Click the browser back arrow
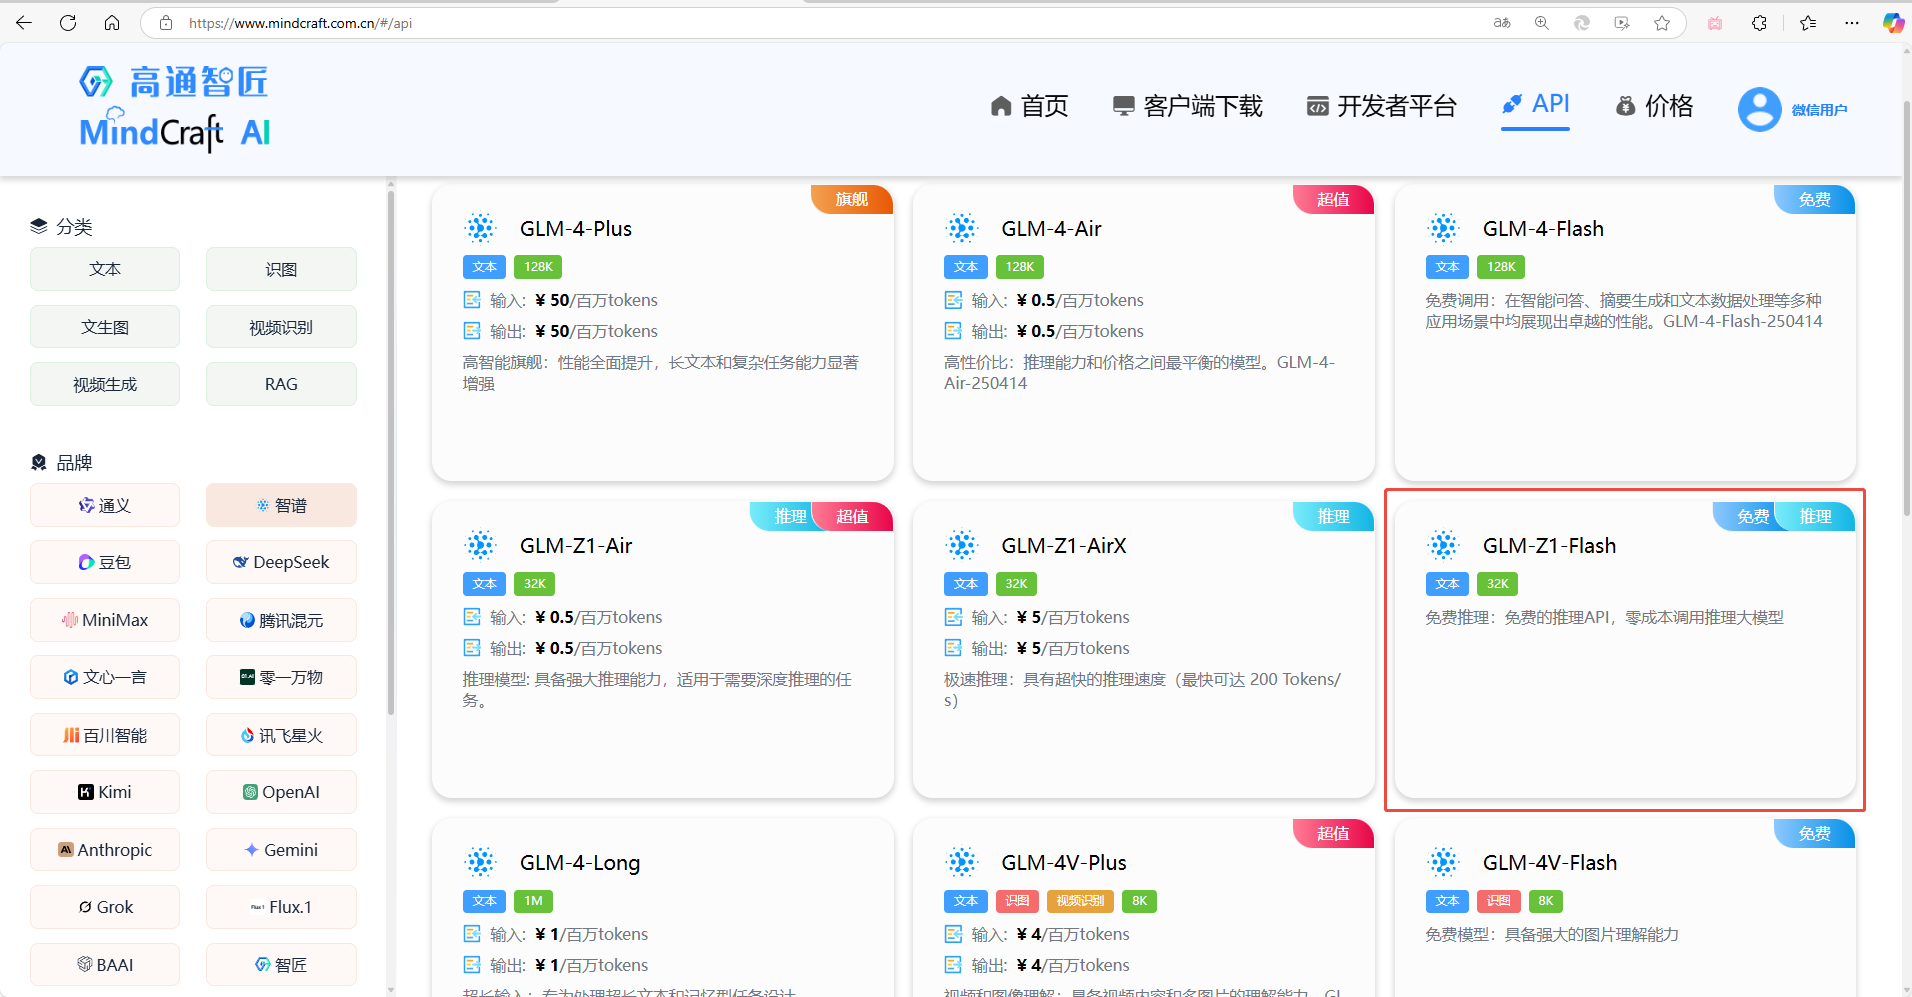Viewport: 1912px width, 997px height. 24,22
